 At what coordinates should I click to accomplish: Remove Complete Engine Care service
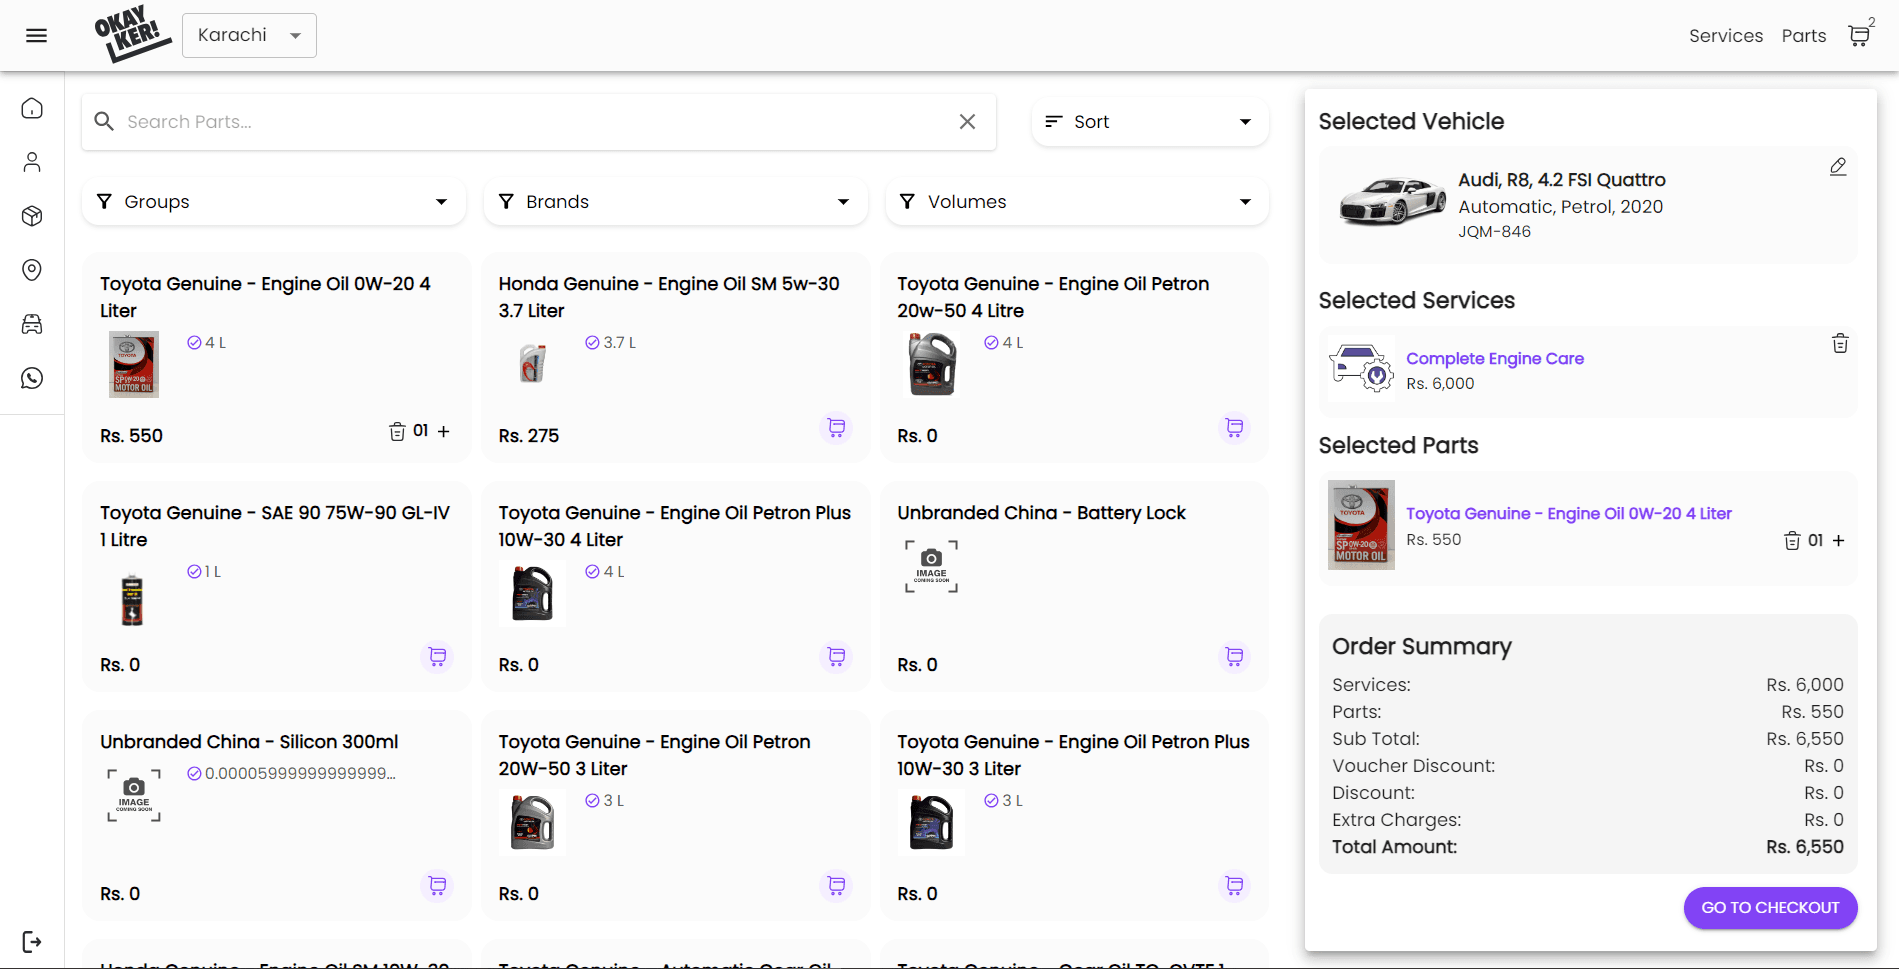(1840, 344)
